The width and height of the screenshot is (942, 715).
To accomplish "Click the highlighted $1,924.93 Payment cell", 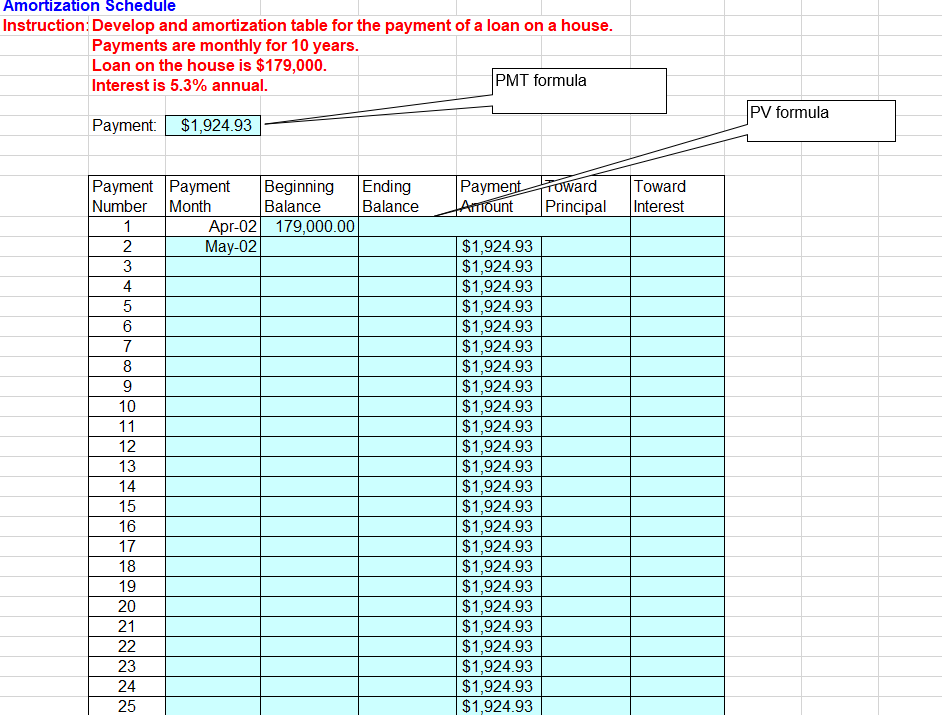I will (213, 125).
